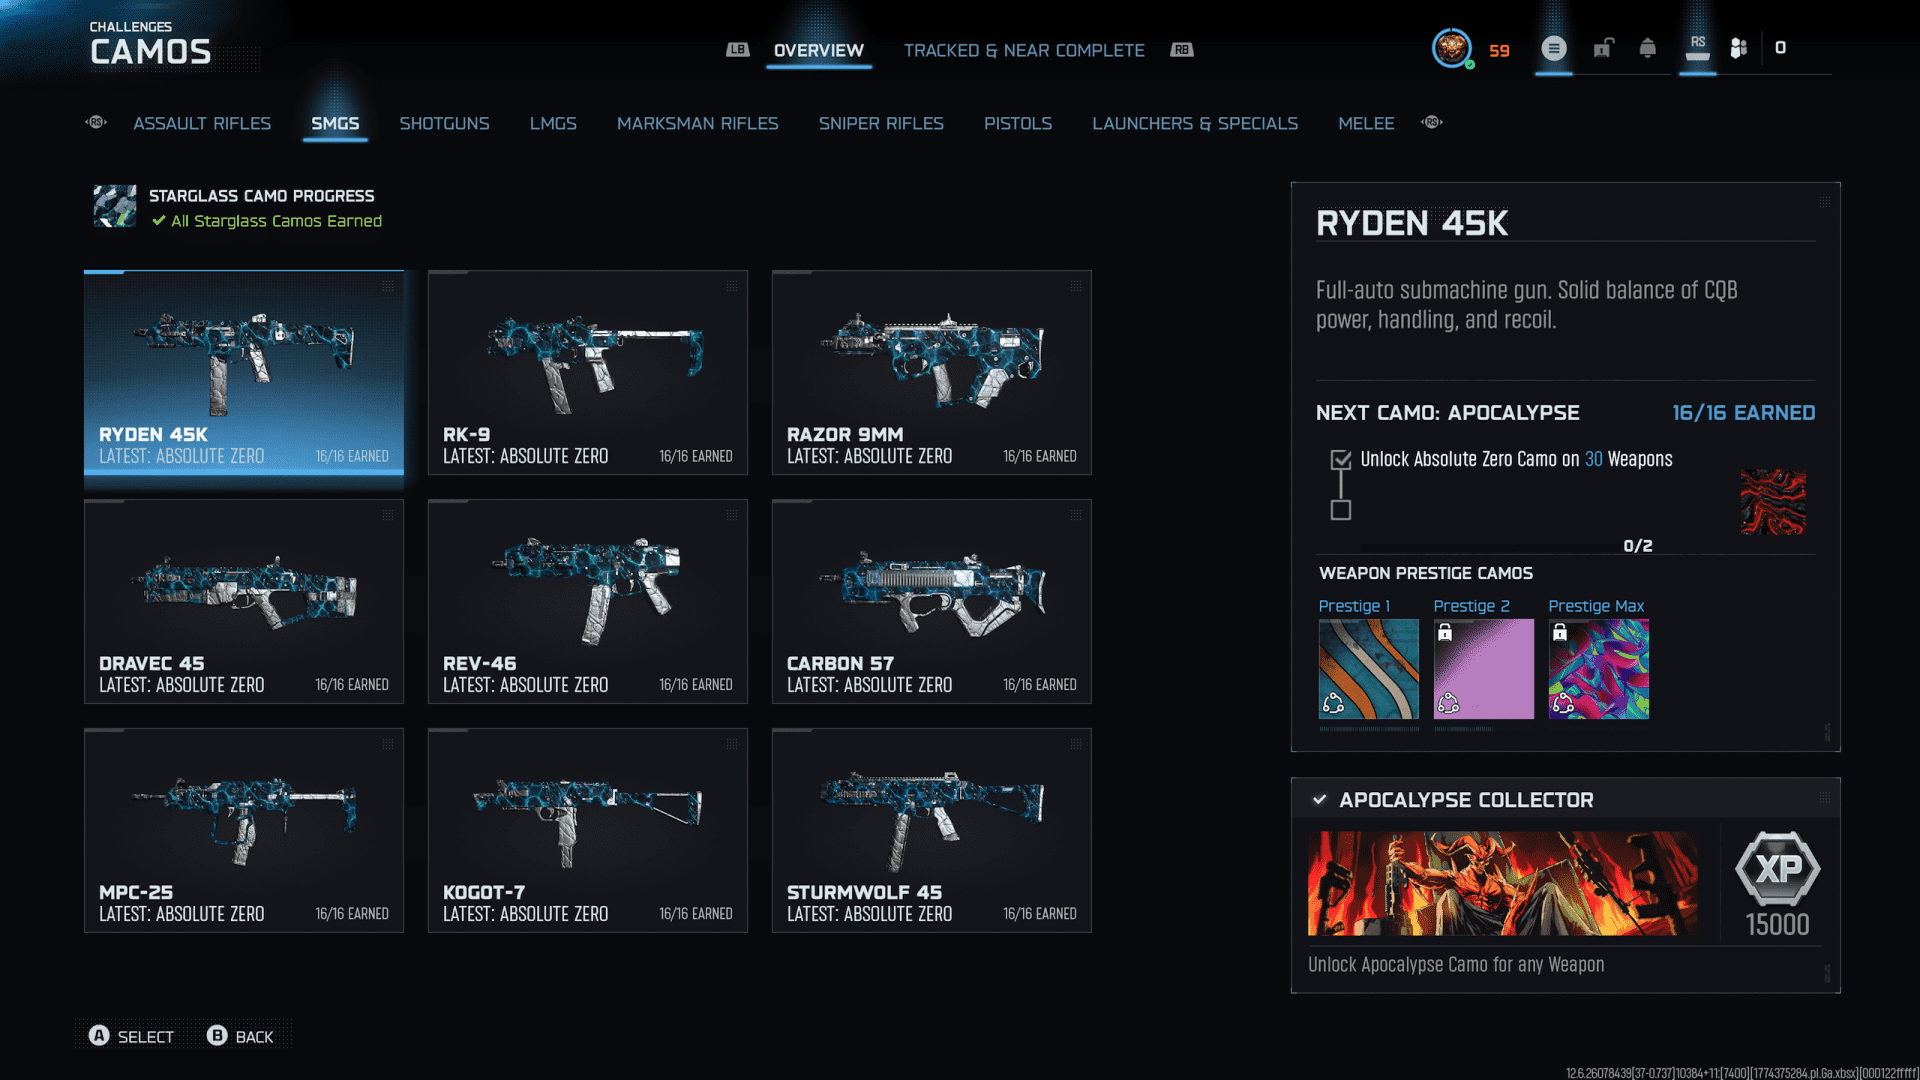Select the Prestige Max camo swatch
The height and width of the screenshot is (1080, 1920).
pyautogui.click(x=1598, y=669)
